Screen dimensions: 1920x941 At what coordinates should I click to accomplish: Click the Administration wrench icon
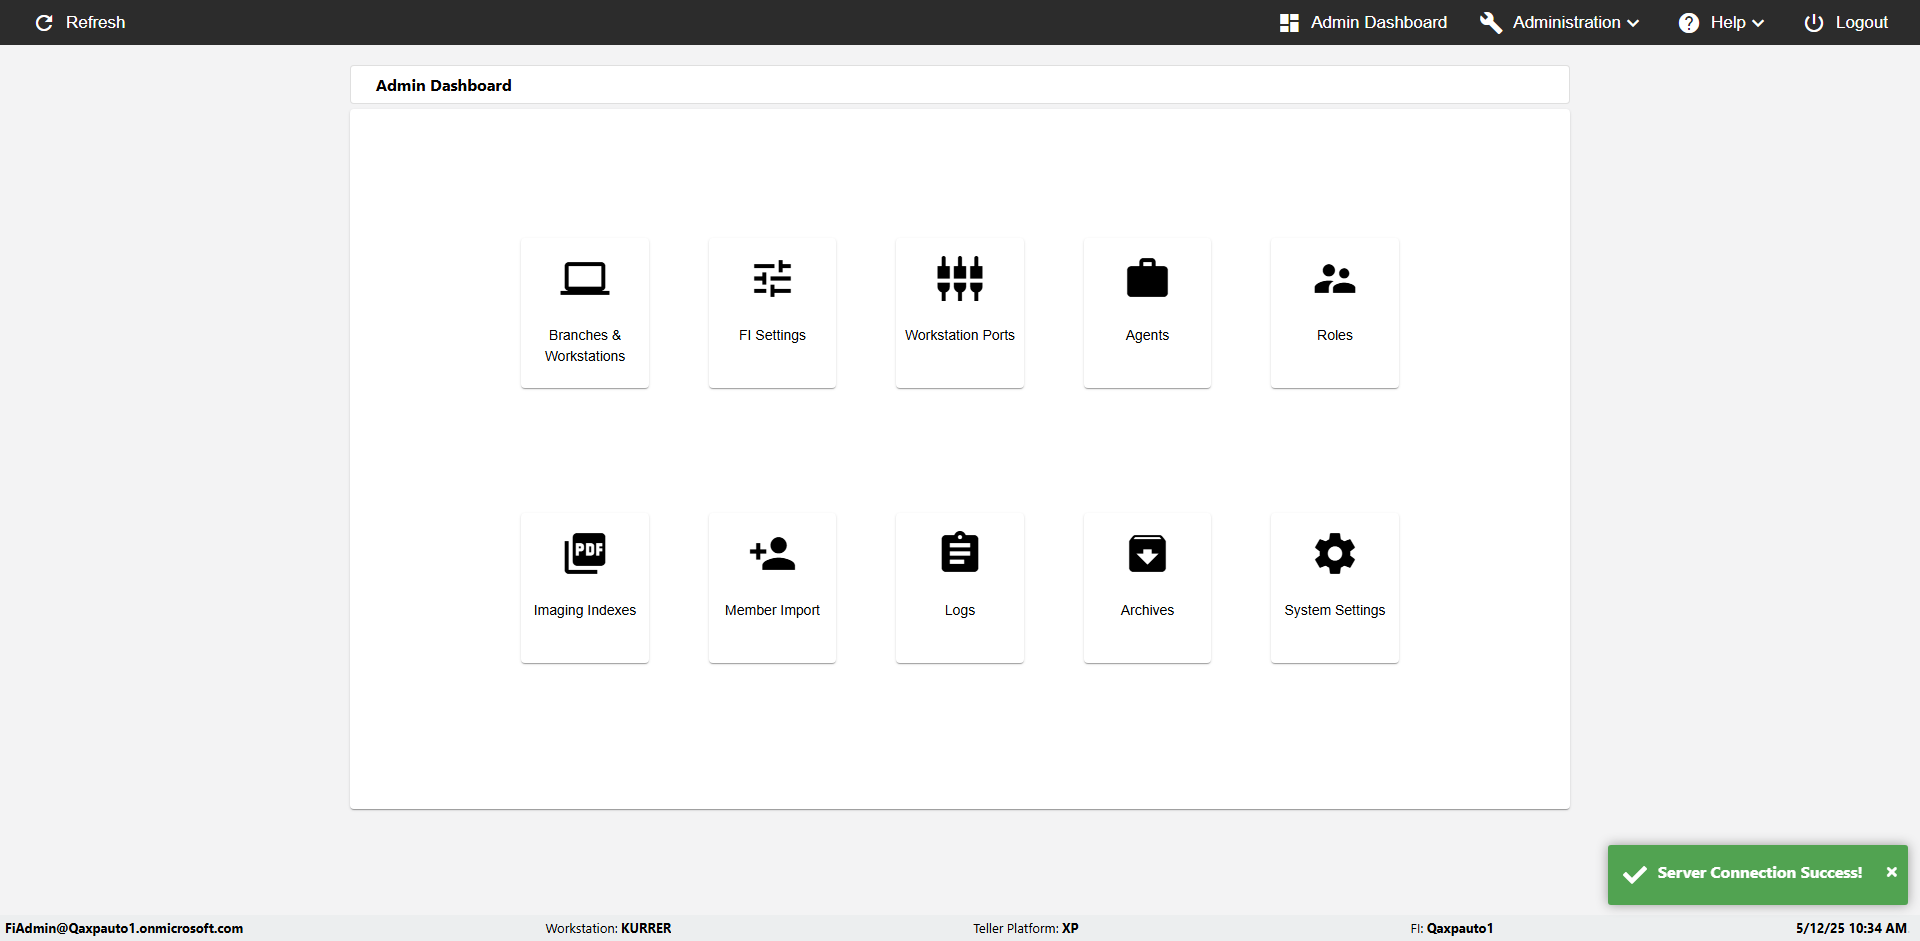1491,23
